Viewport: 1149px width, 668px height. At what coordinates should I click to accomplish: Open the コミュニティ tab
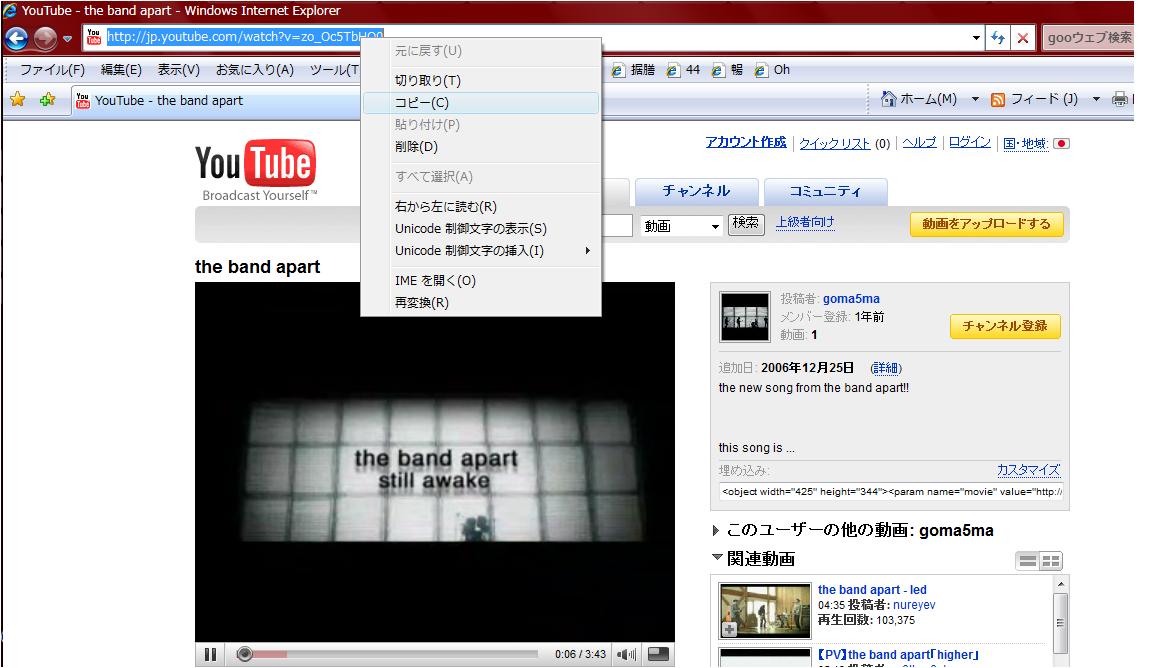pyautogui.click(x=825, y=191)
